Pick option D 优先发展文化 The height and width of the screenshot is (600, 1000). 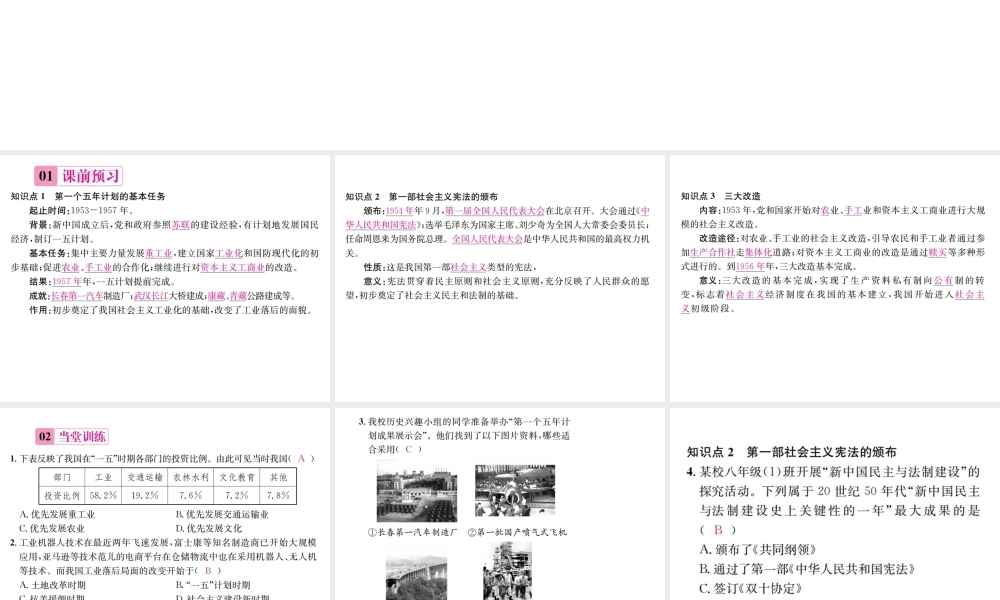tap(209, 528)
